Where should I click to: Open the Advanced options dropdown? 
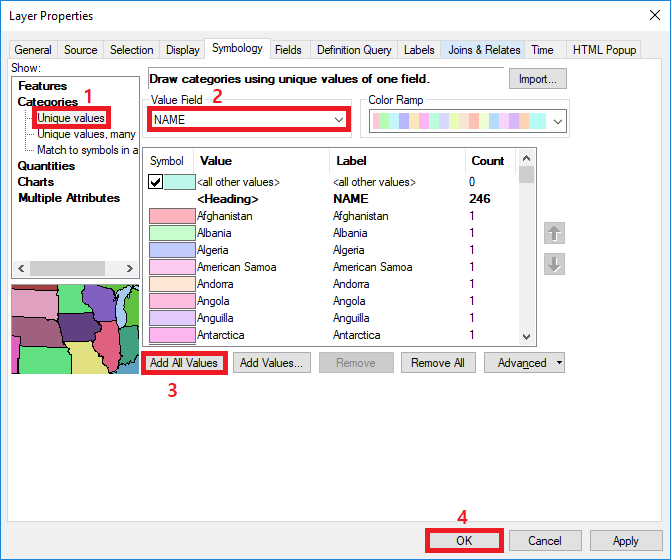click(524, 363)
